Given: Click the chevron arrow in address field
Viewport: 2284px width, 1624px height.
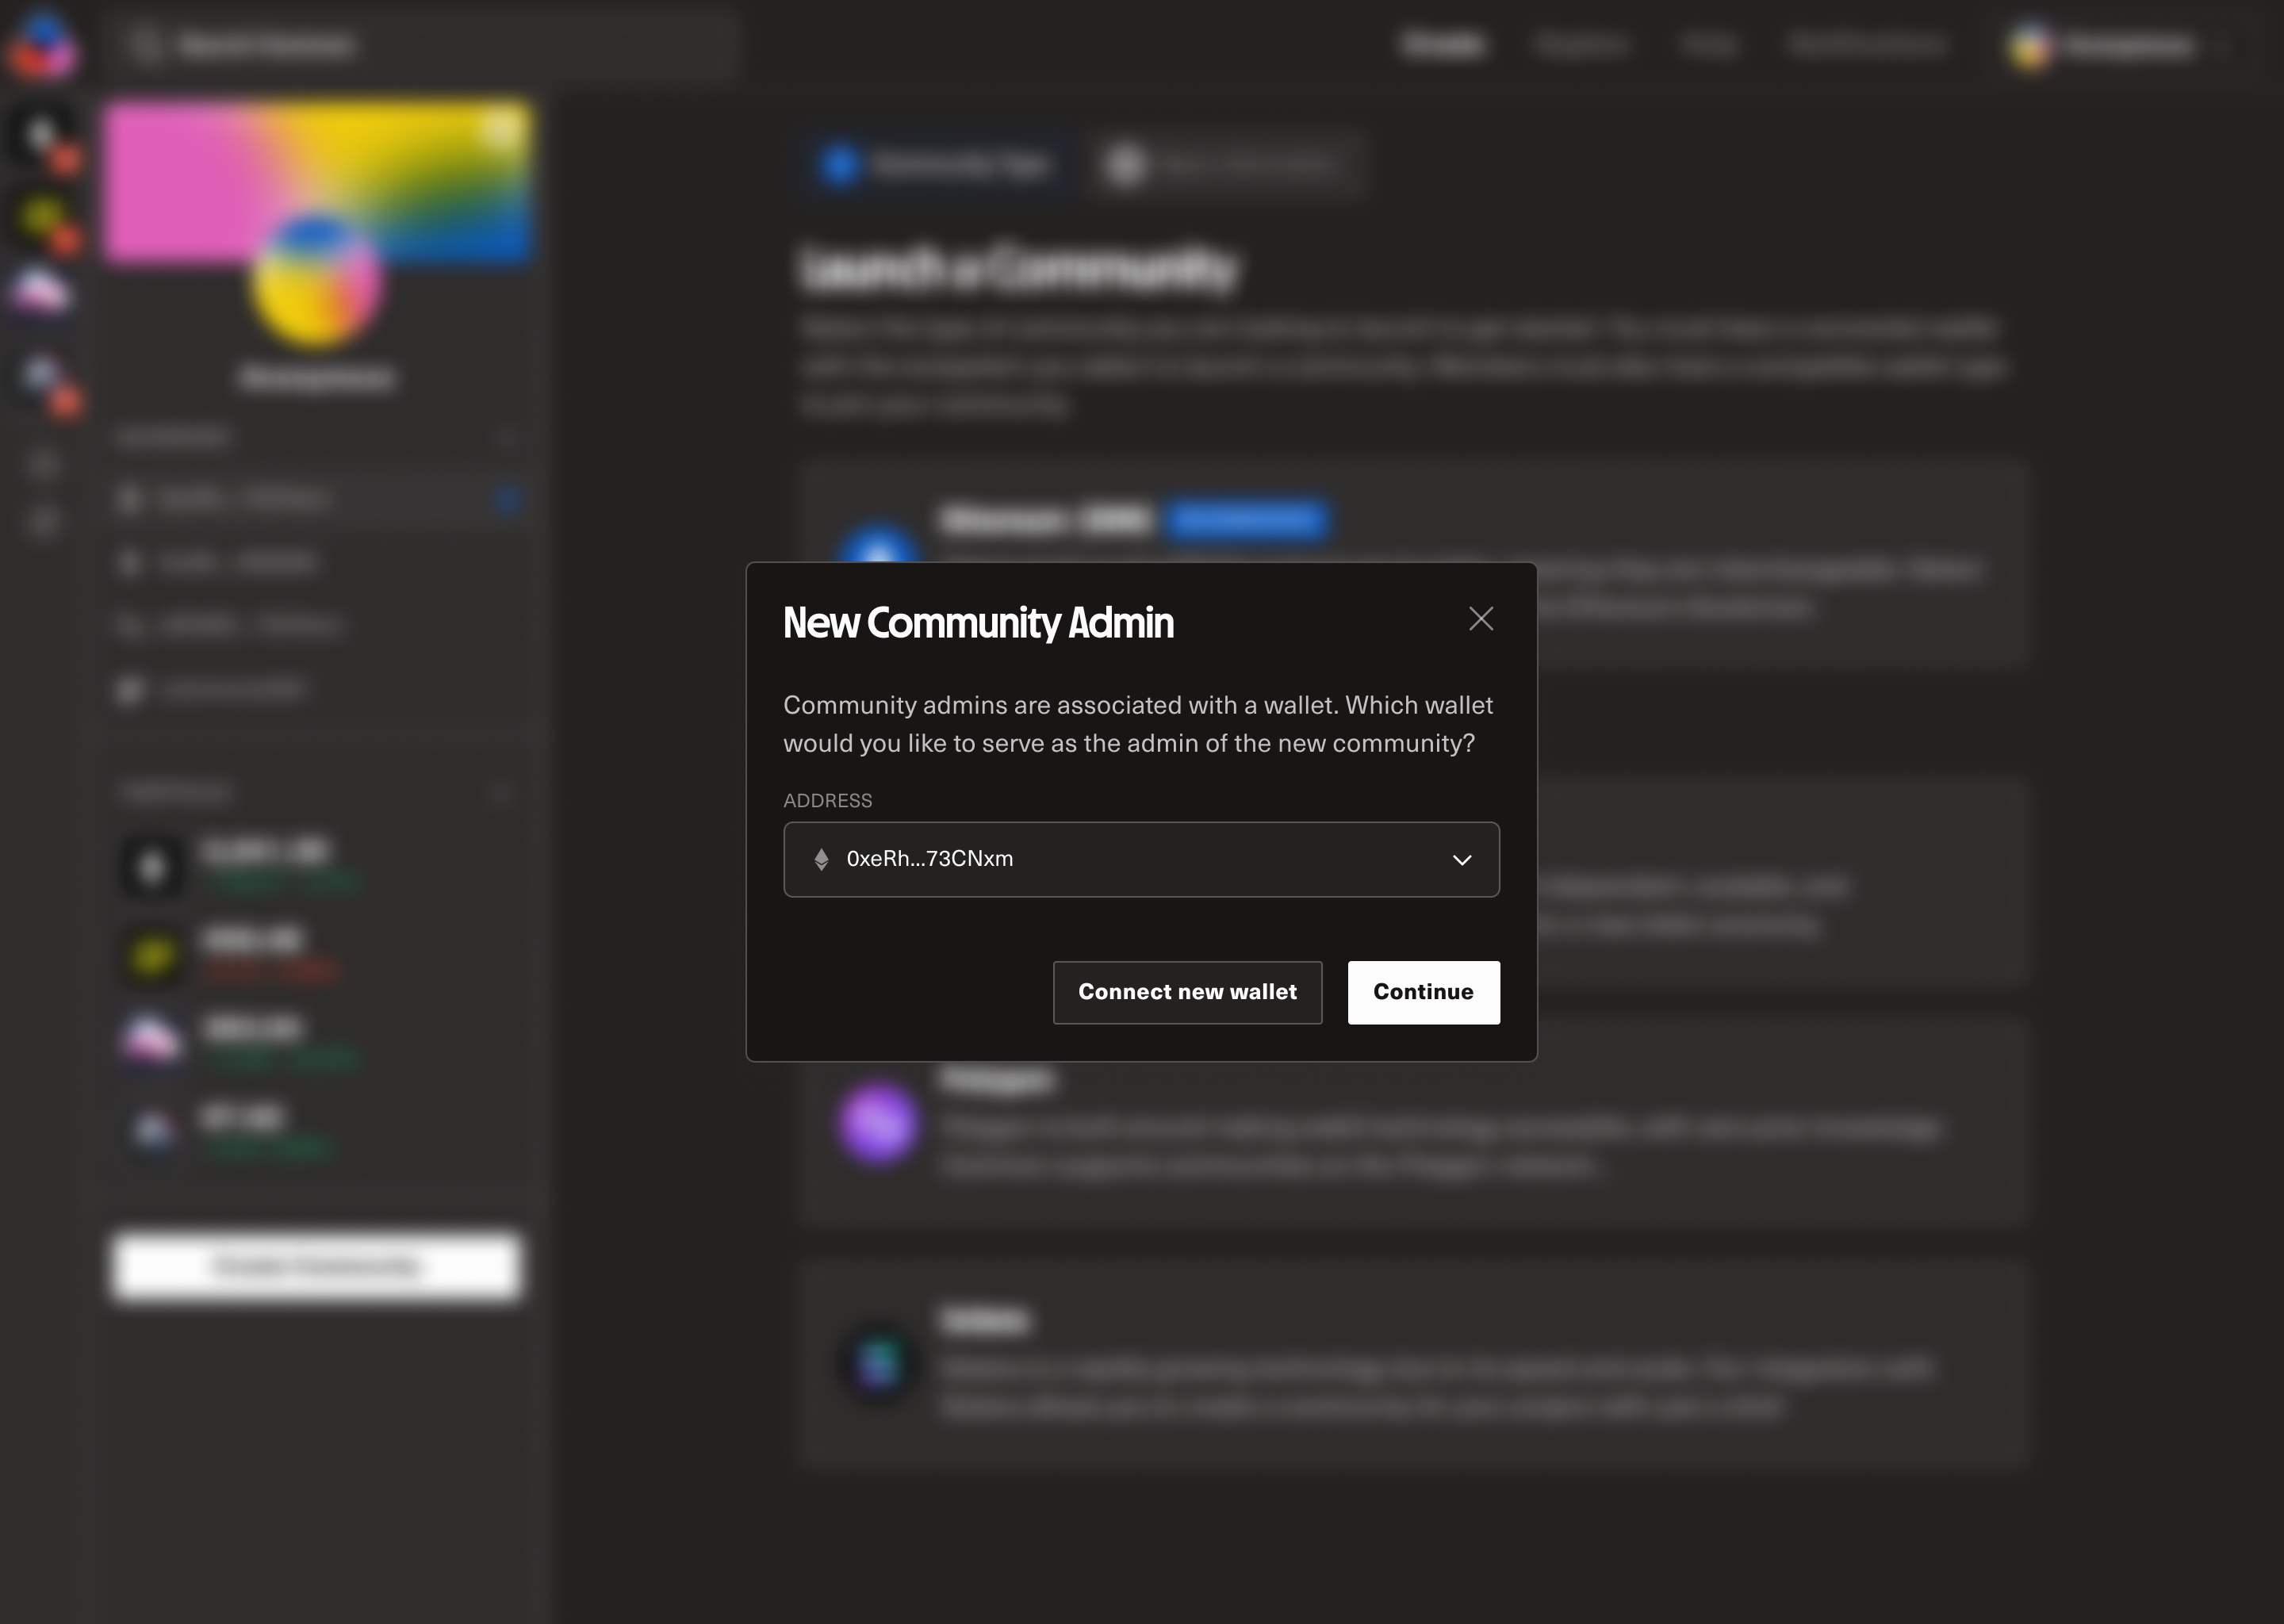Looking at the screenshot, I should tap(1461, 860).
